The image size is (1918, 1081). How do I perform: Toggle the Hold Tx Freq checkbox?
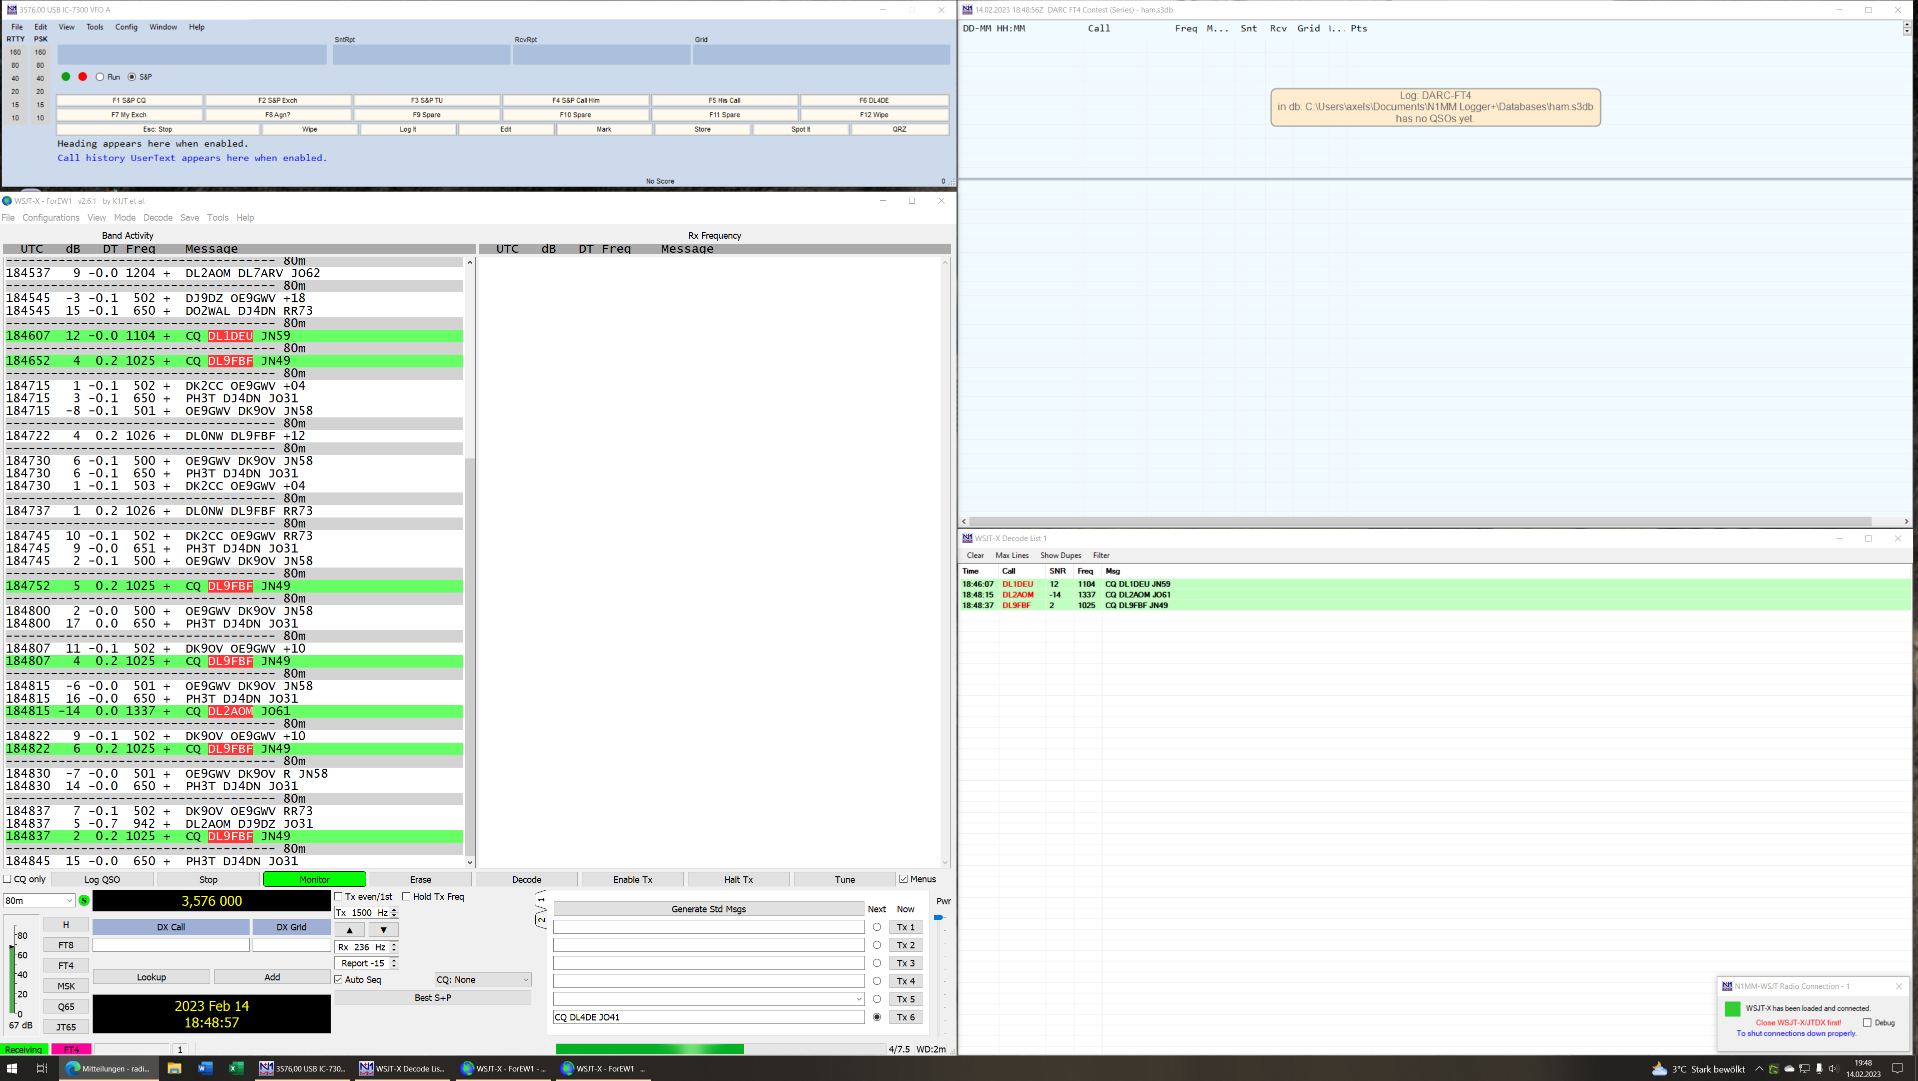point(407,897)
